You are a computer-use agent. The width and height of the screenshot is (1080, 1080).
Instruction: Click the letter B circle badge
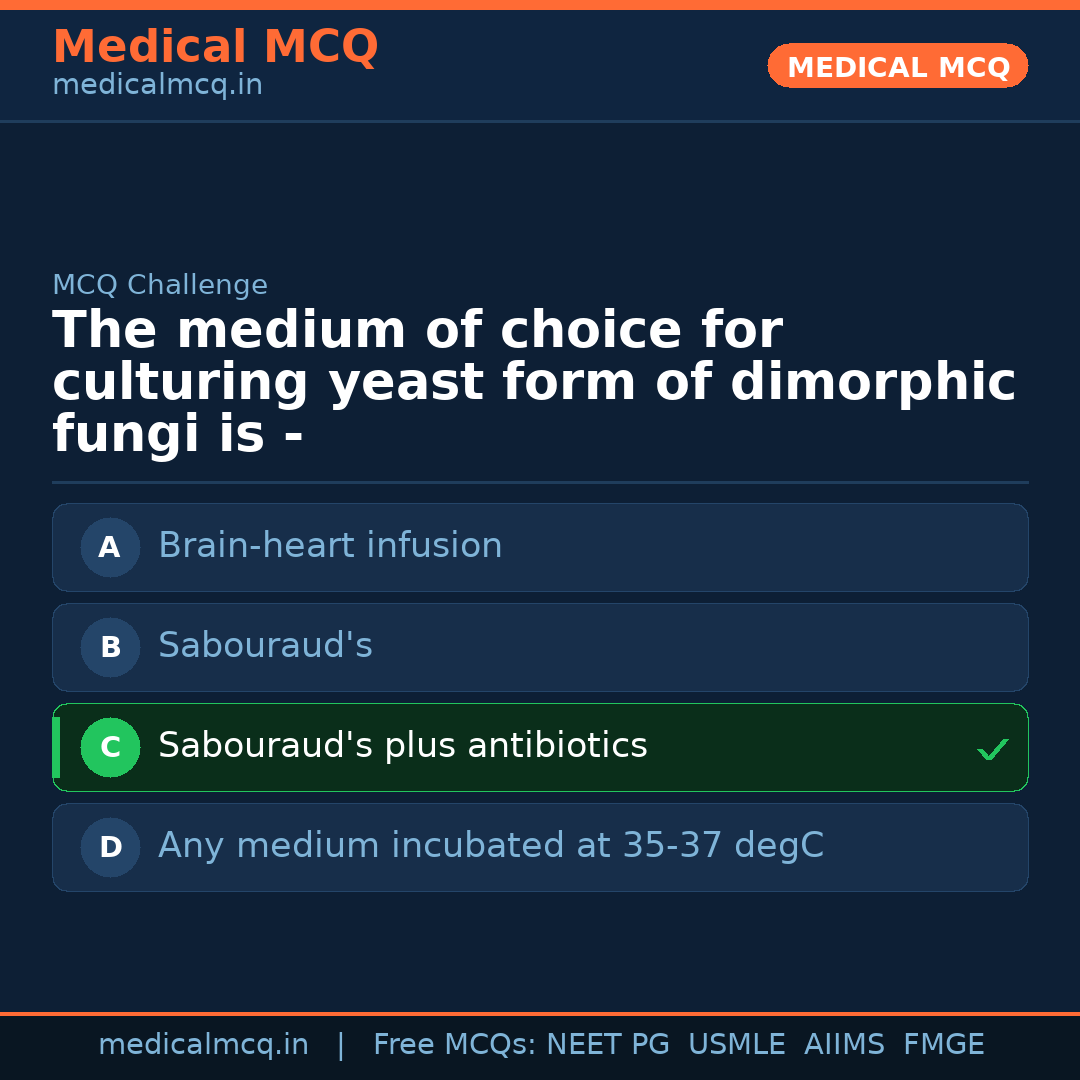pyautogui.click(x=110, y=647)
